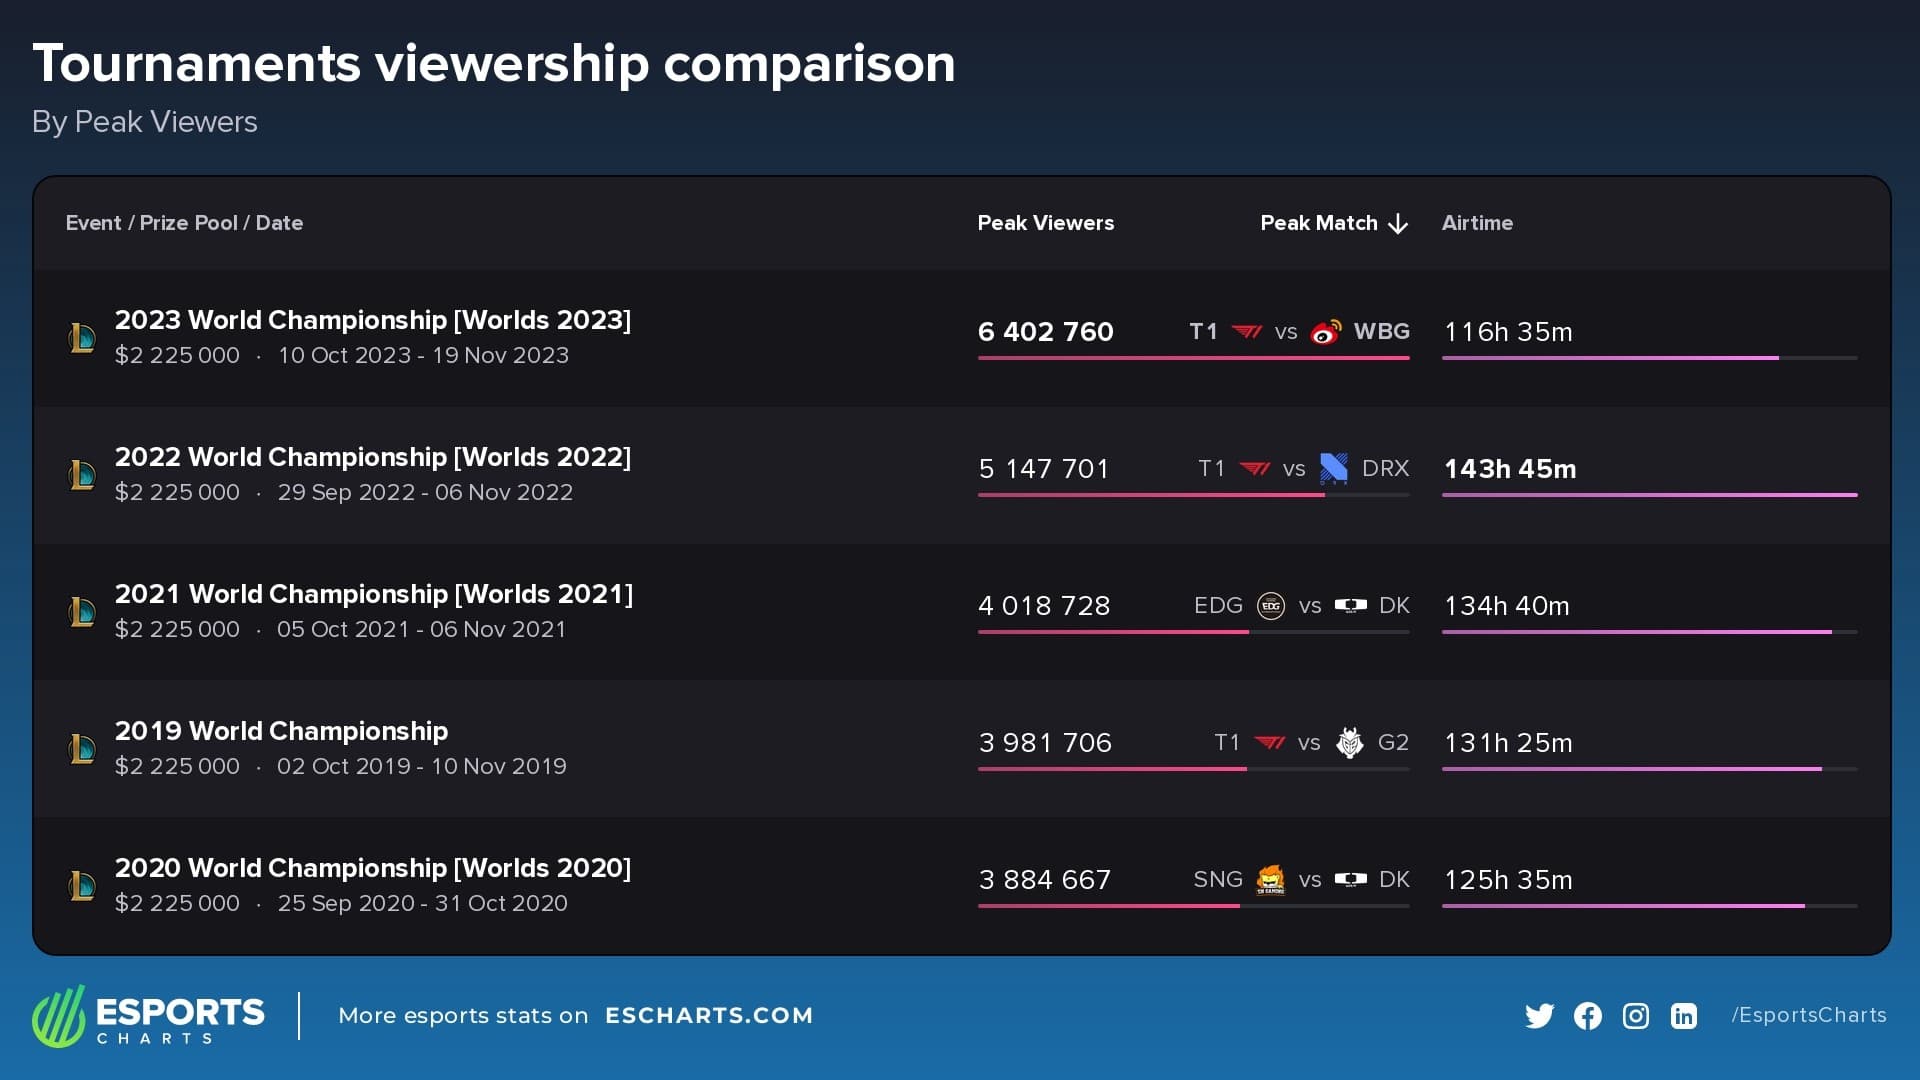Viewport: 1920px width, 1080px height.
Task: Open 2022 World Championship event title
Action: pyautogui.click(x=372, y=457)
